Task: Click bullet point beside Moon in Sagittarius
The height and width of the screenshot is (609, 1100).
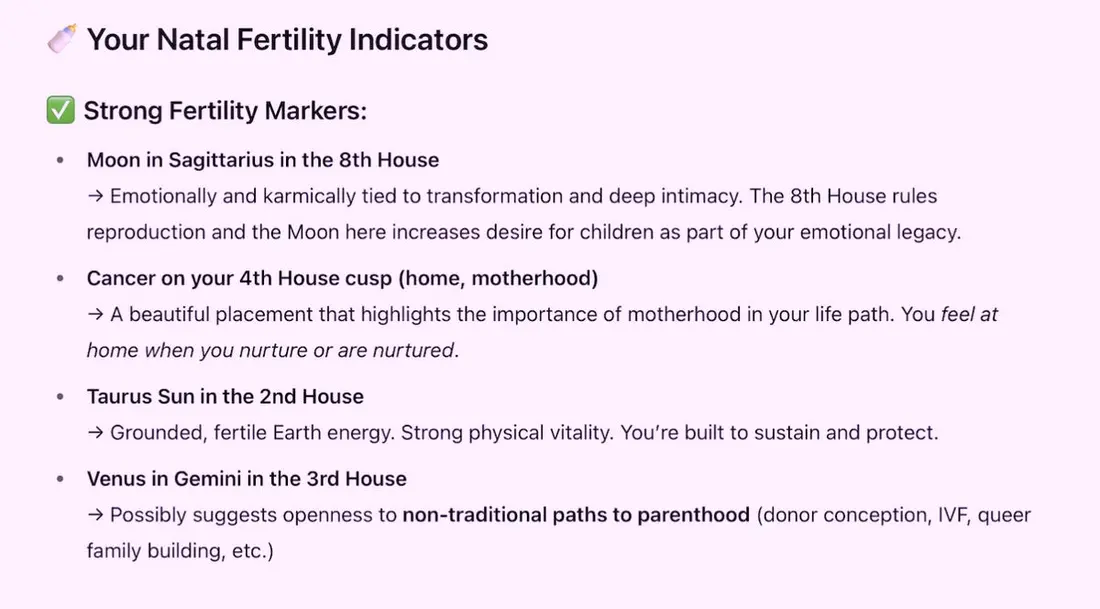Action: coord(60,160)
